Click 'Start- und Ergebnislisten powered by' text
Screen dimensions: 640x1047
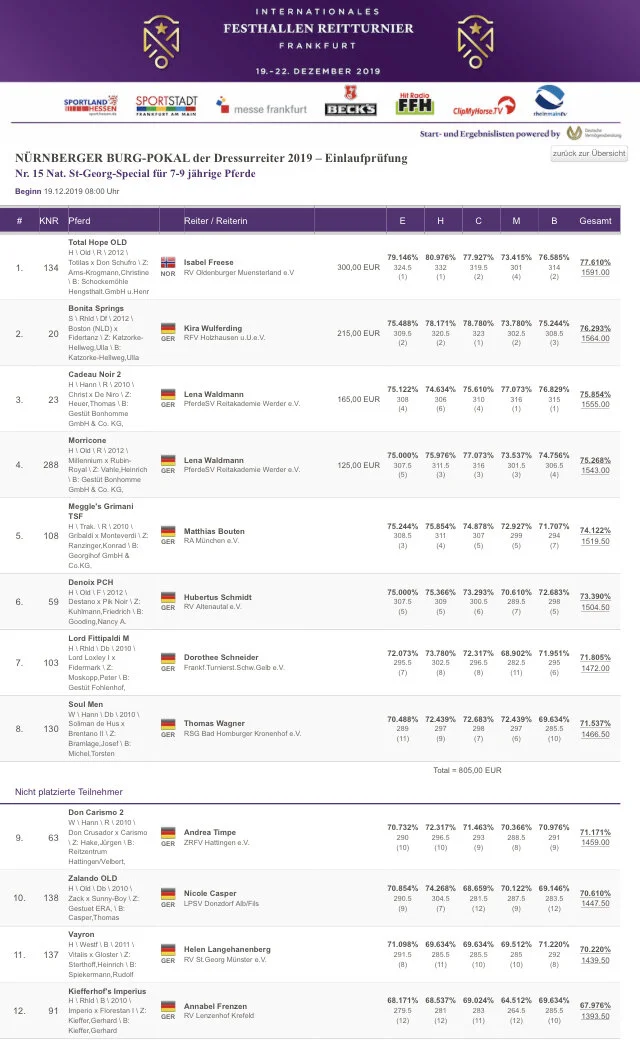coord(490,134)
